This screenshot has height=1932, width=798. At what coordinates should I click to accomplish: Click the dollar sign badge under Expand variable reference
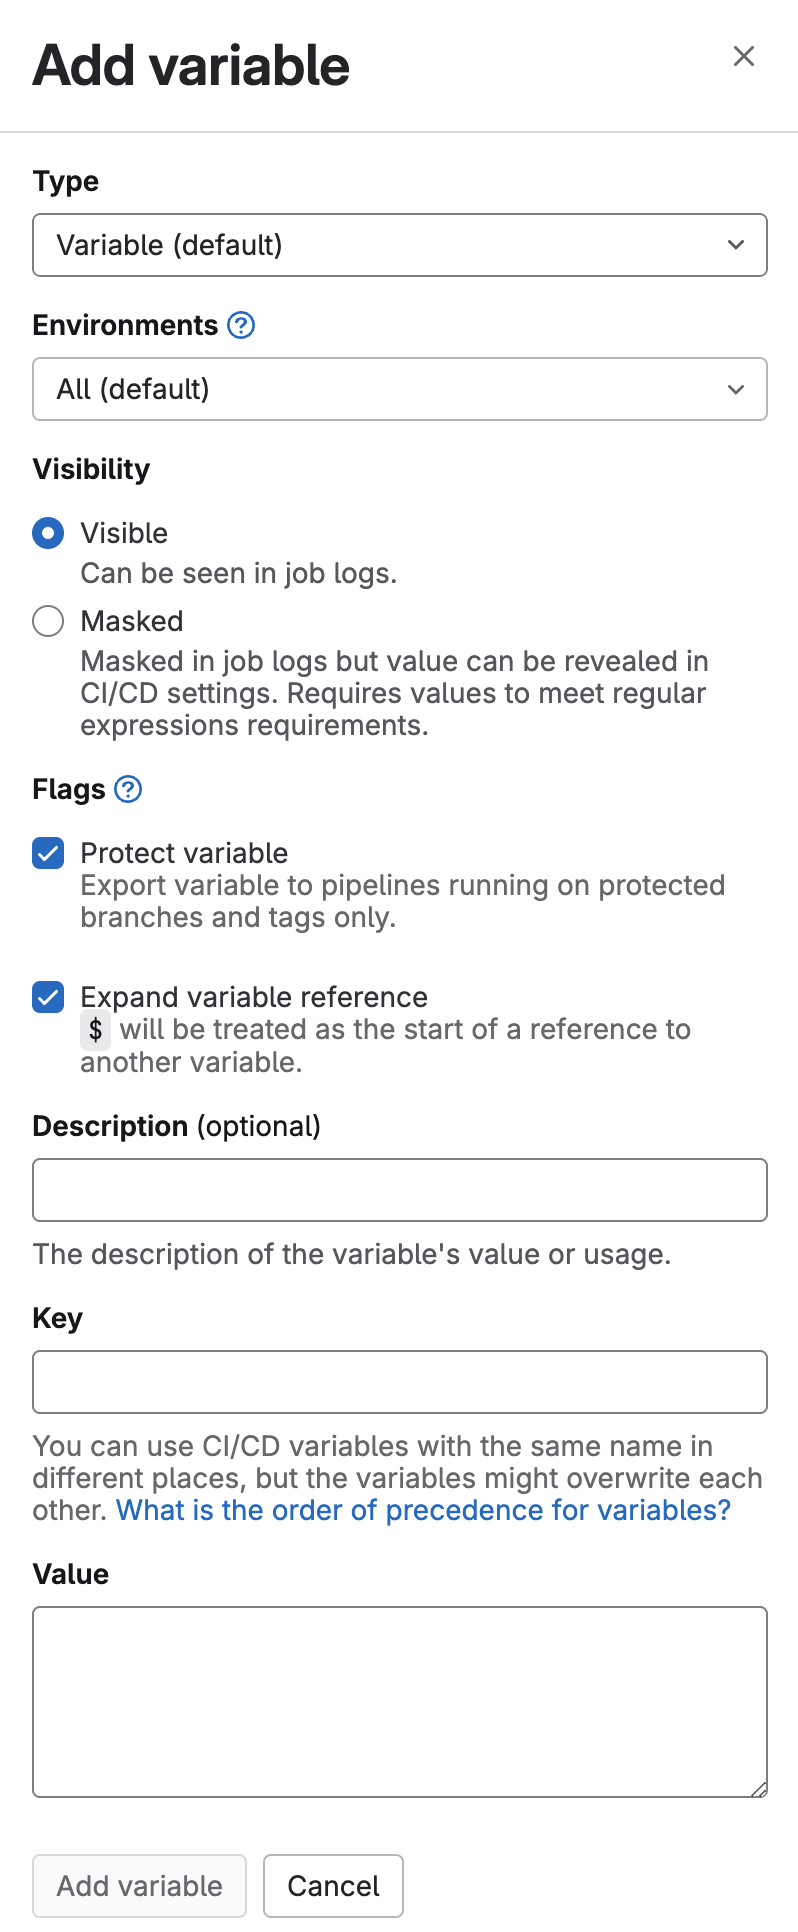[95, 1029]
